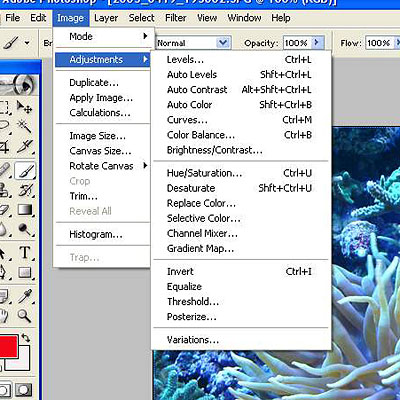Image resolution: width=400 pixels, height=400 pixels.
Task: Click the Opacity 100% value field
Action: coord(297,43)
